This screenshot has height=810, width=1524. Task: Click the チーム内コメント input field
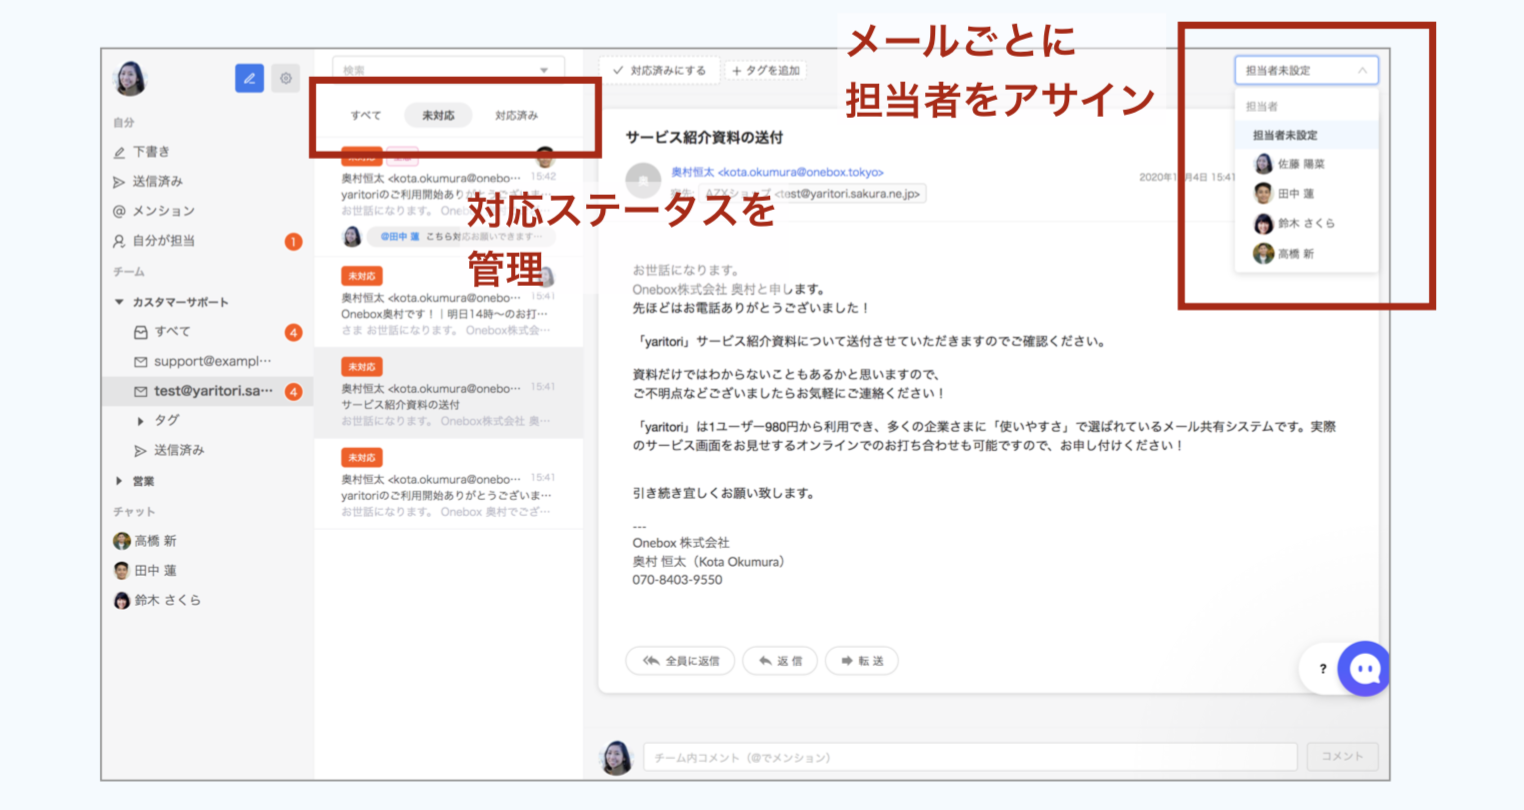click(970, 757)
